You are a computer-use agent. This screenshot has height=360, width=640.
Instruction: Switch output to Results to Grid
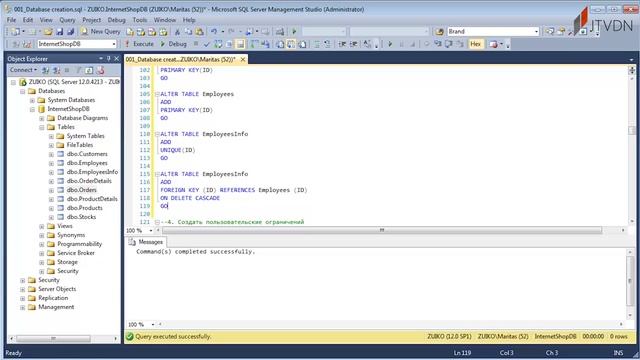(291, 44)
